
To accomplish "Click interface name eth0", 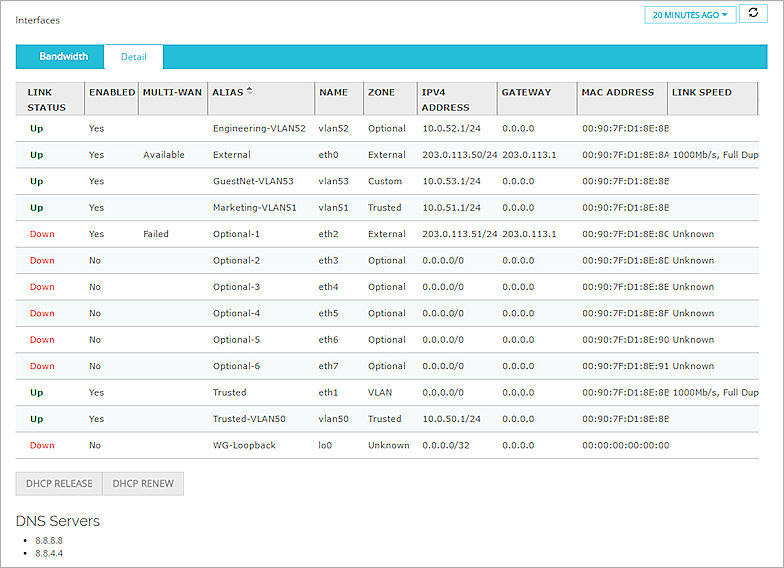I will (x=328, y=155).
